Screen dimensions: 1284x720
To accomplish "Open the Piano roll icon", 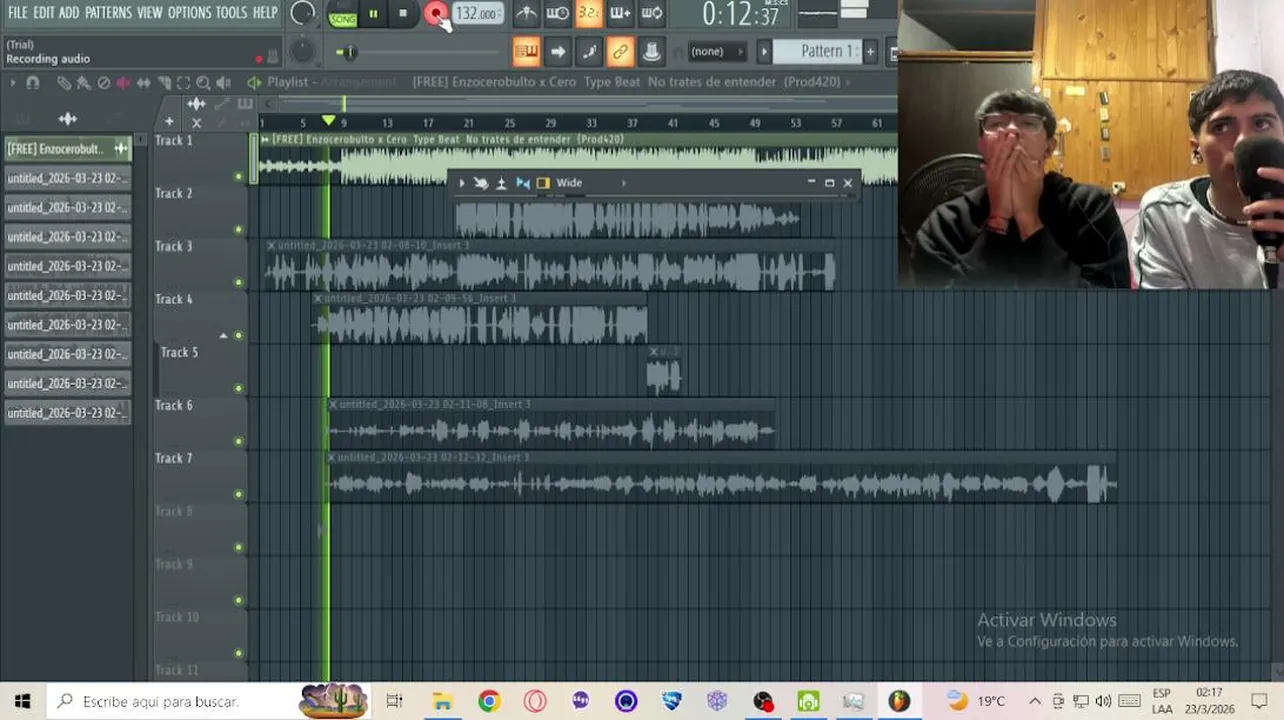I will pyautogui.click(x=589, y=51).
